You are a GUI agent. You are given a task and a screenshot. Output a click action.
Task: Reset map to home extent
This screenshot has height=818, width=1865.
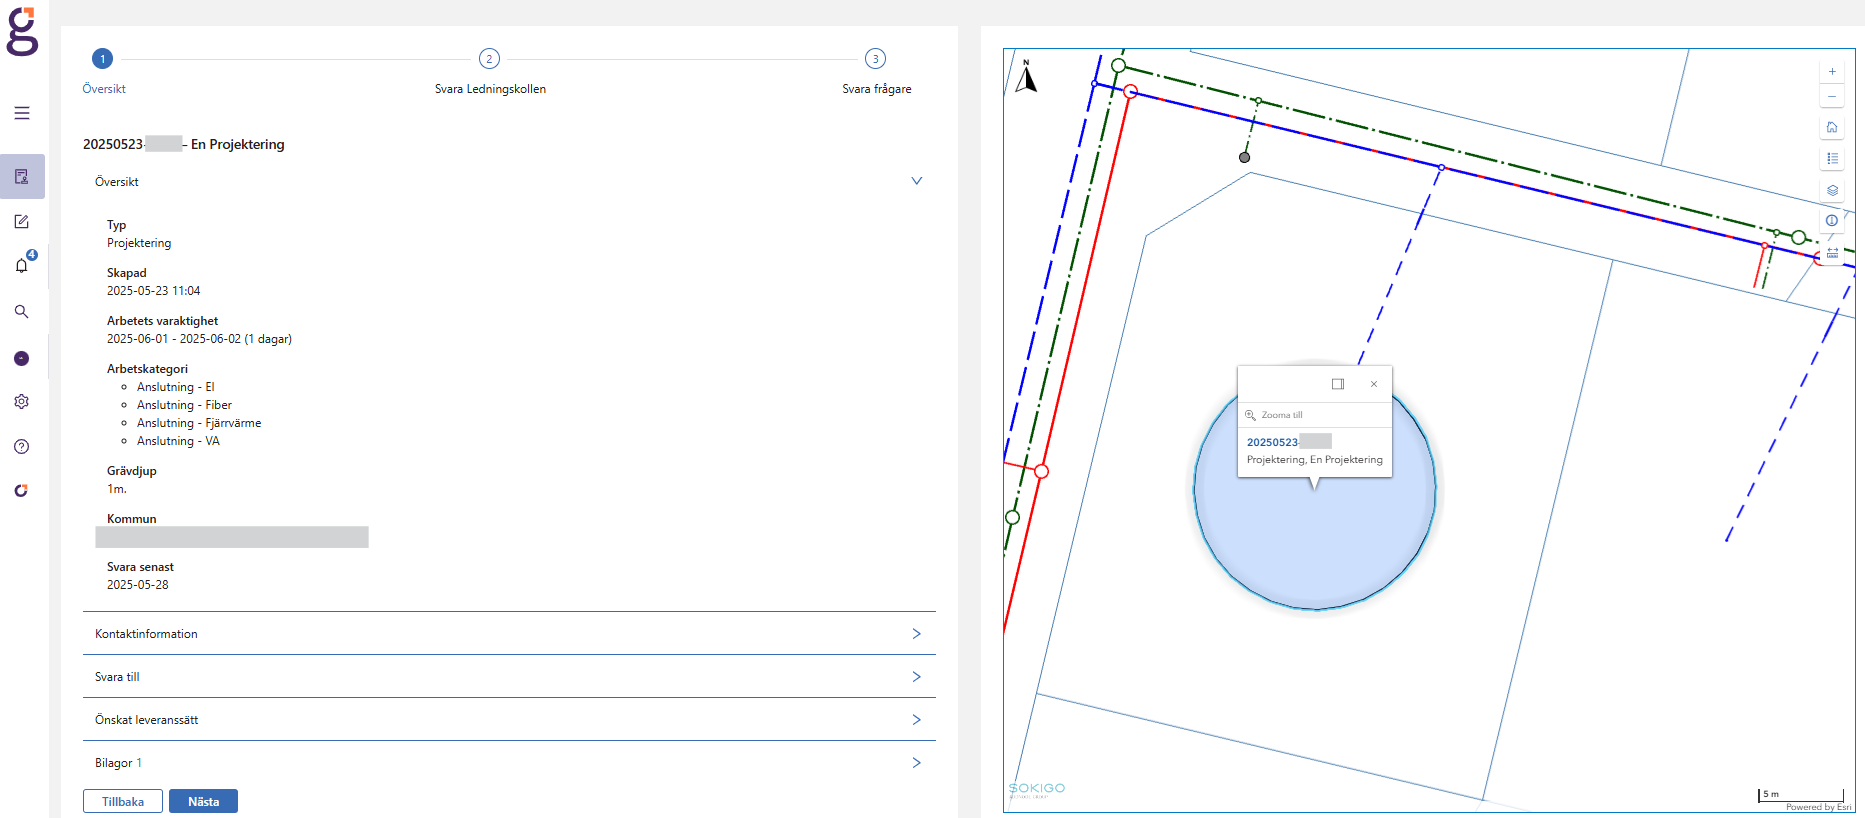click(1832, 127)
